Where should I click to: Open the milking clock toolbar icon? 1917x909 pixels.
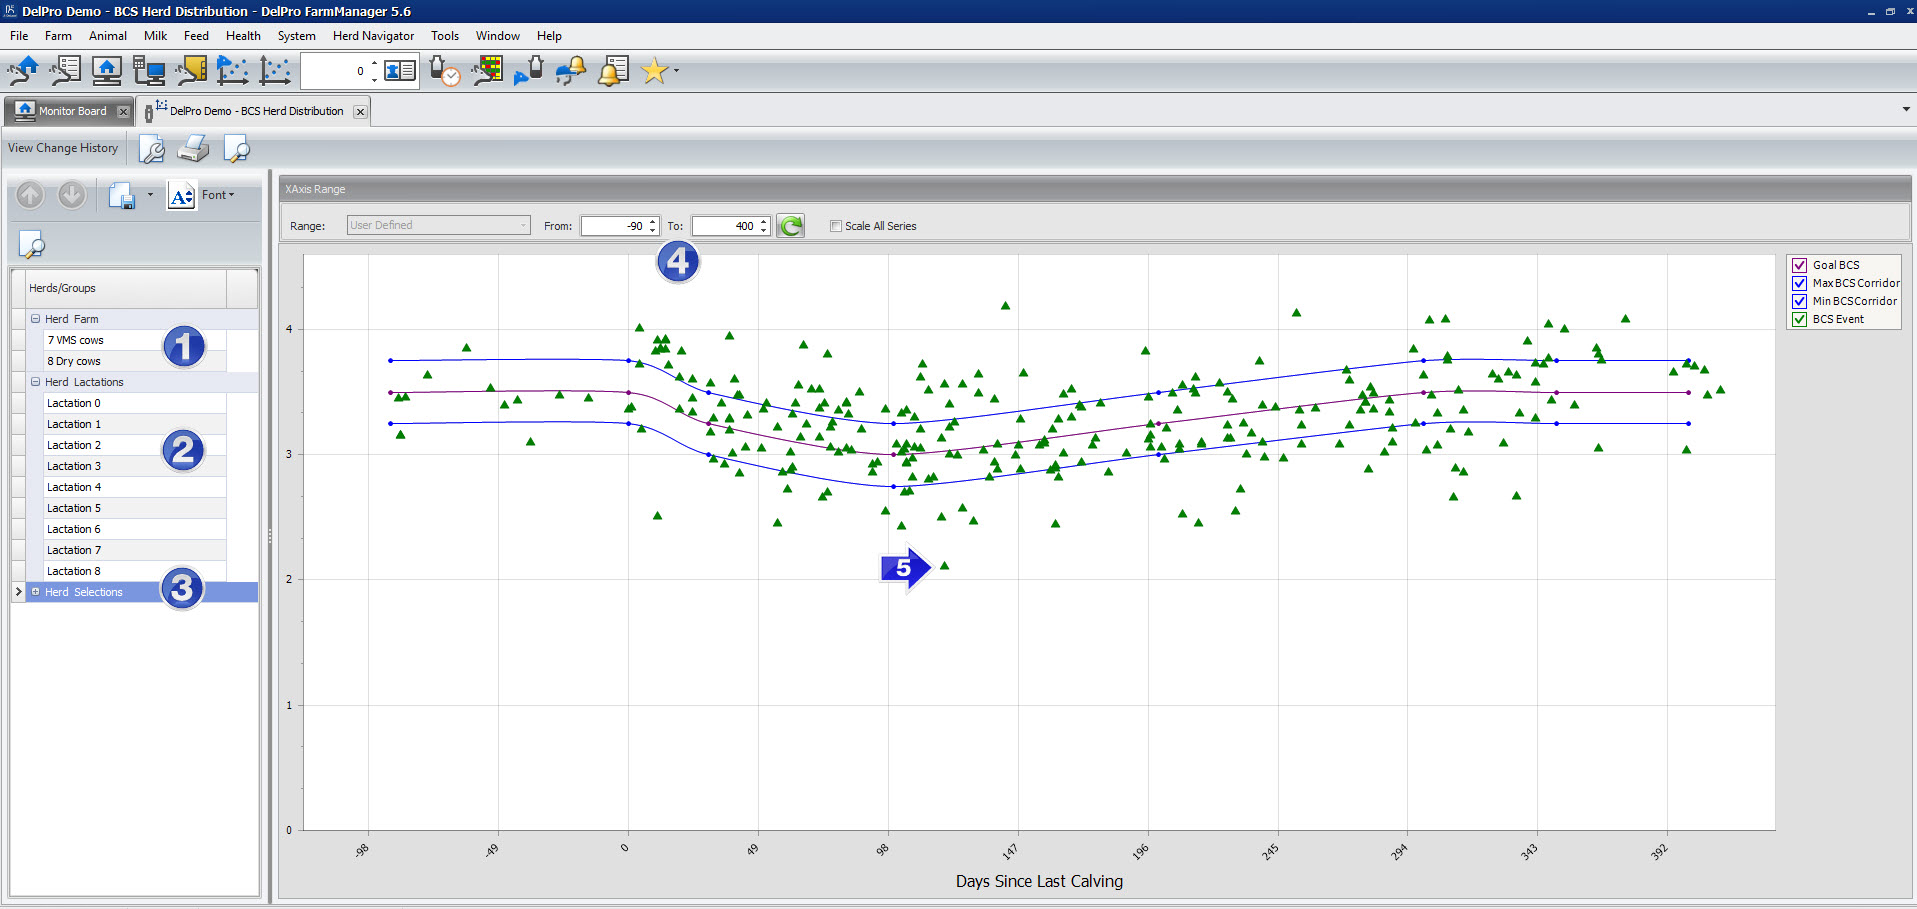[x=444, y=71]
